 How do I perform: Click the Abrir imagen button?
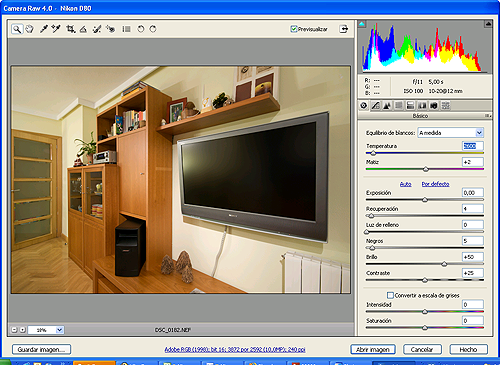[x=373, y=349]
